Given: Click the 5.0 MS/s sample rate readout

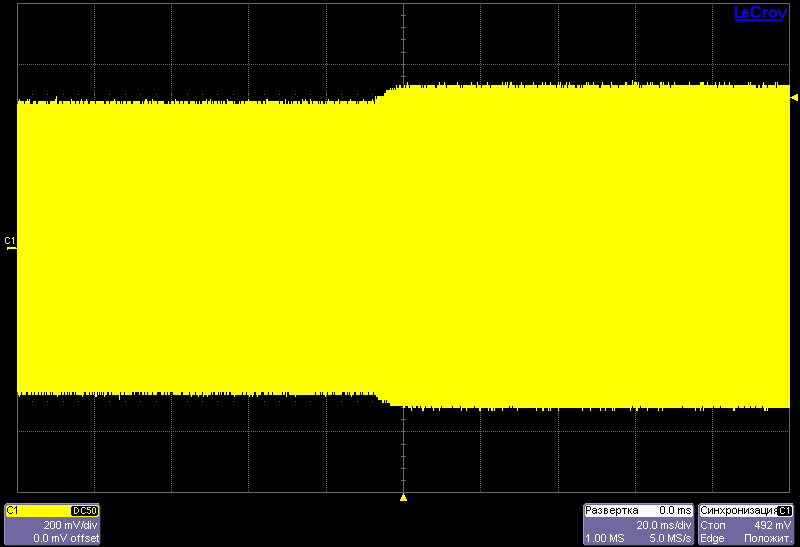Looking at the screenshot, I should coord(669,538).
